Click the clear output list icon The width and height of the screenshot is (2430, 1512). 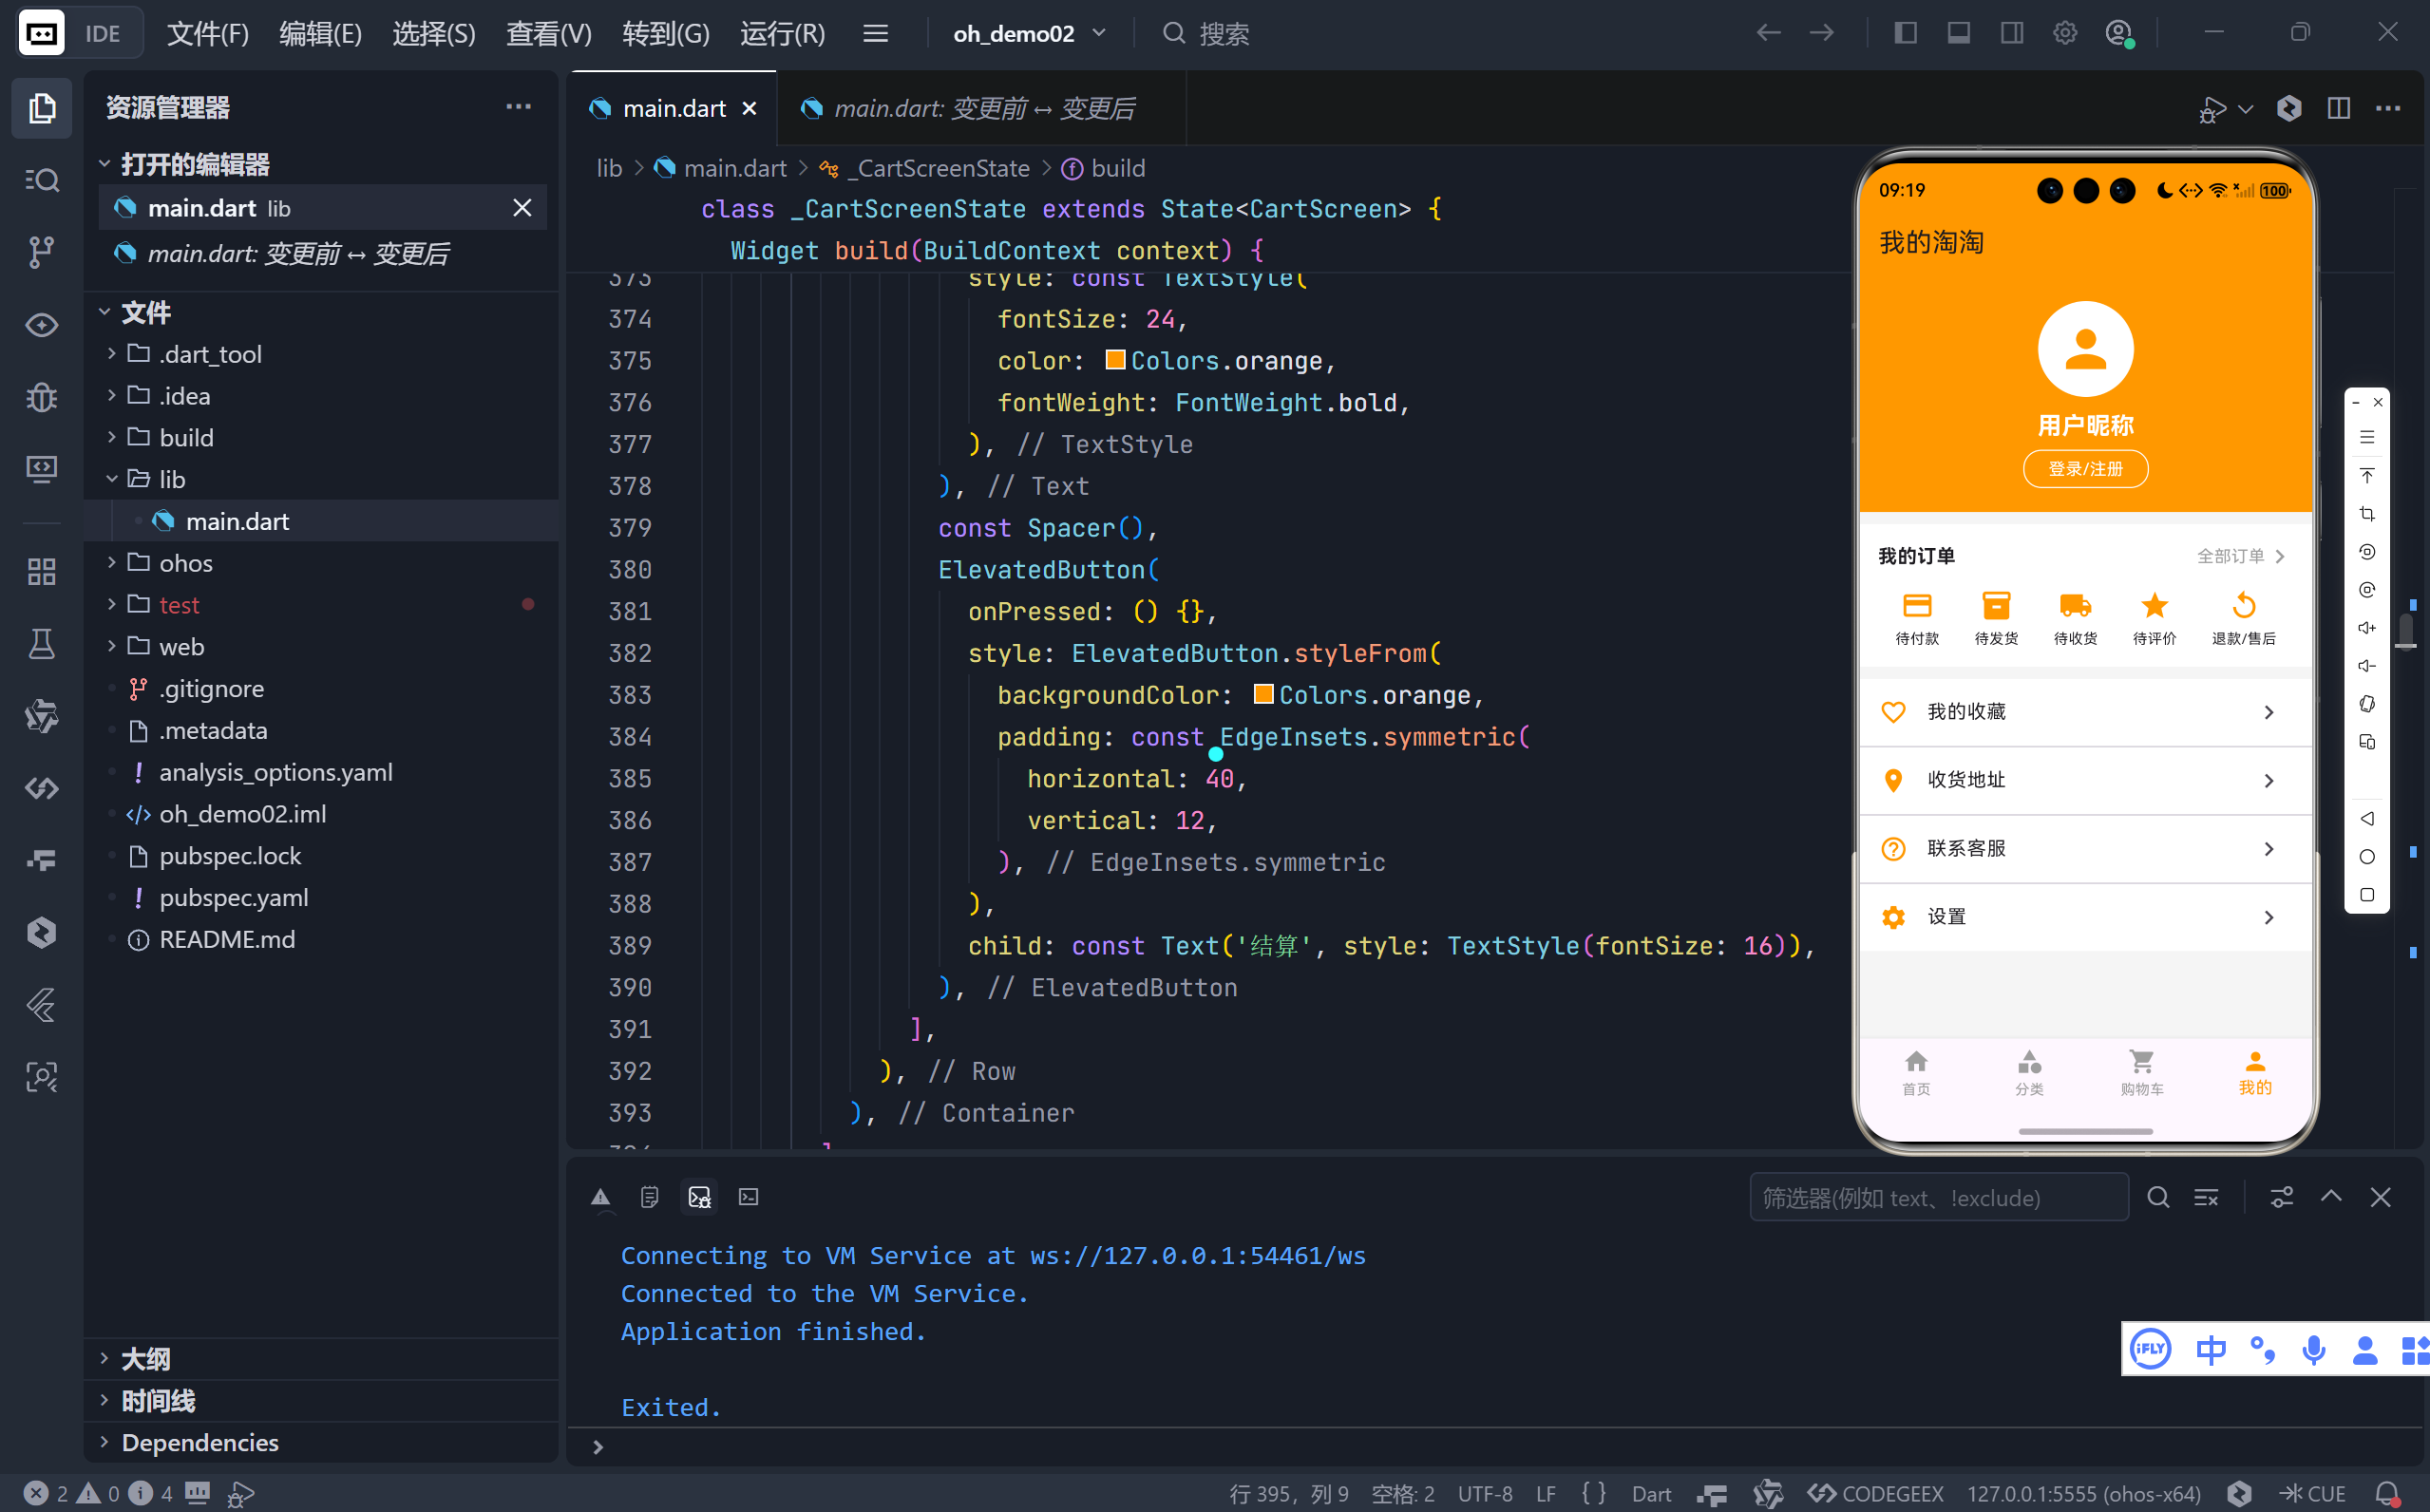click(2206, 1197)
